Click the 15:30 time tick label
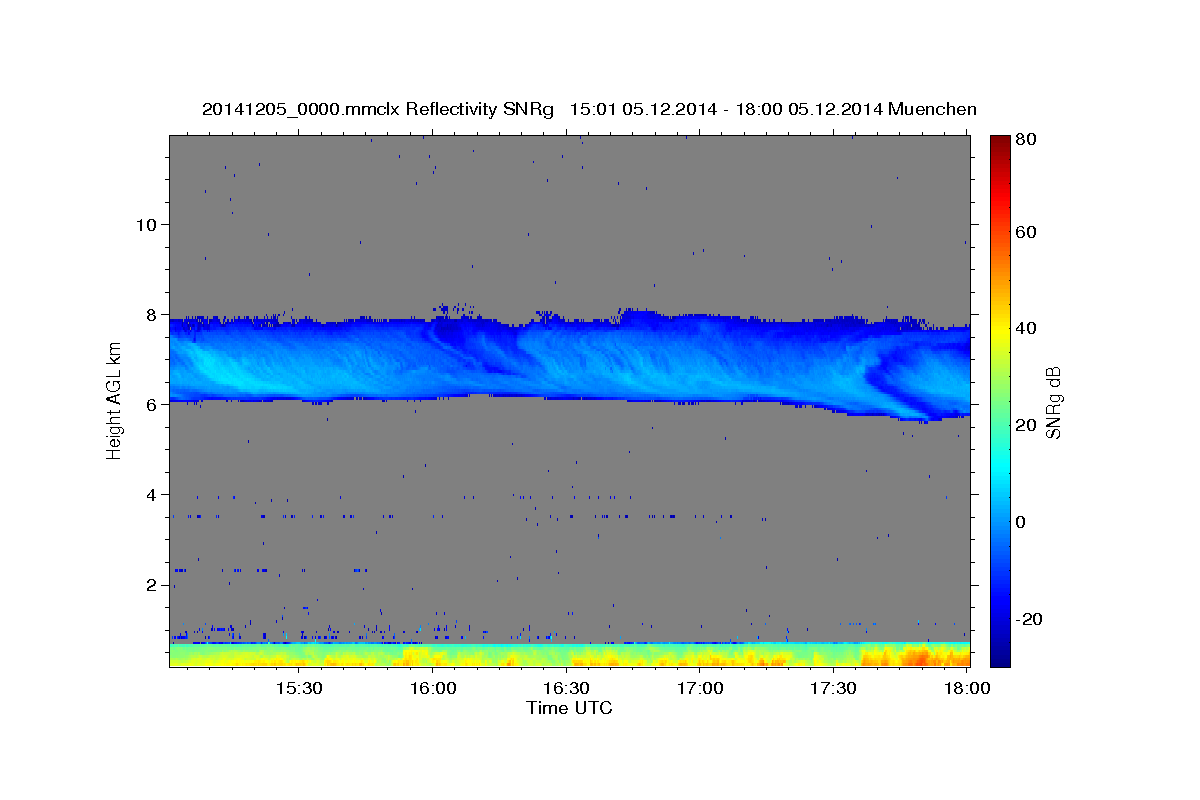 (299, 689)
